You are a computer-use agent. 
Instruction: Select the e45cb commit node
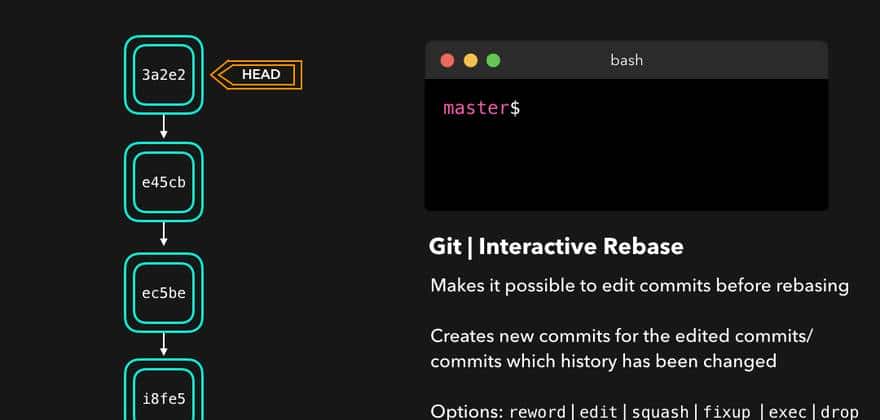tap(164, 182)
